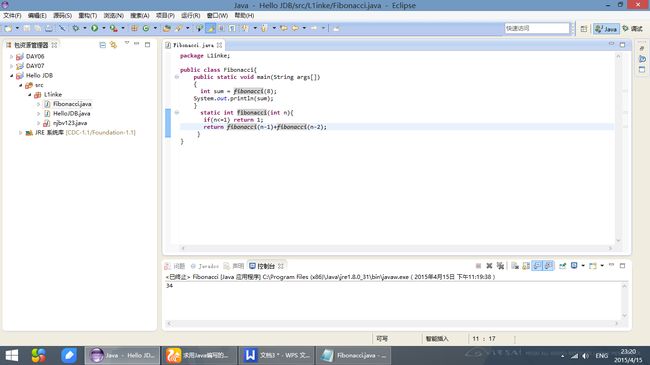
Task: Toggle Show Console on standard output
Action: pos(537,266)
